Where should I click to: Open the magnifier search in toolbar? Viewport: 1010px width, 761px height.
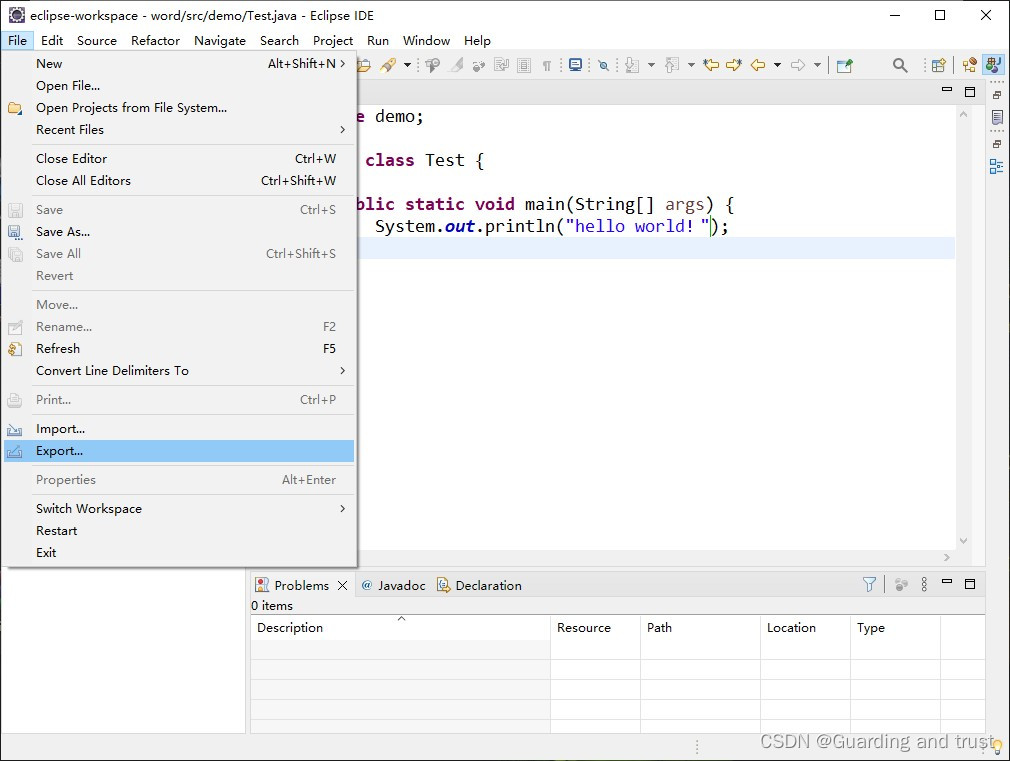coord(900,65)
